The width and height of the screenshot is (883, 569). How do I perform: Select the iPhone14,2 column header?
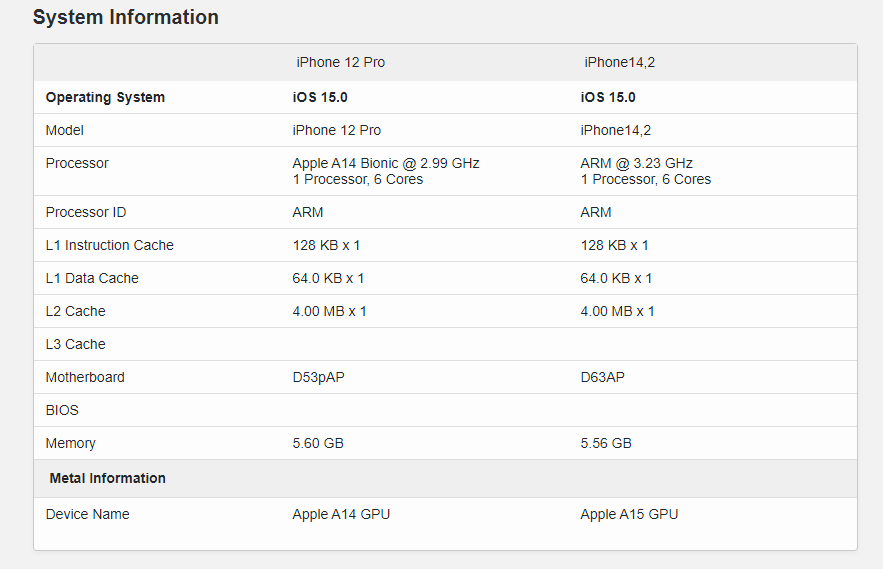pyautogui.click(x=619, y=62)
